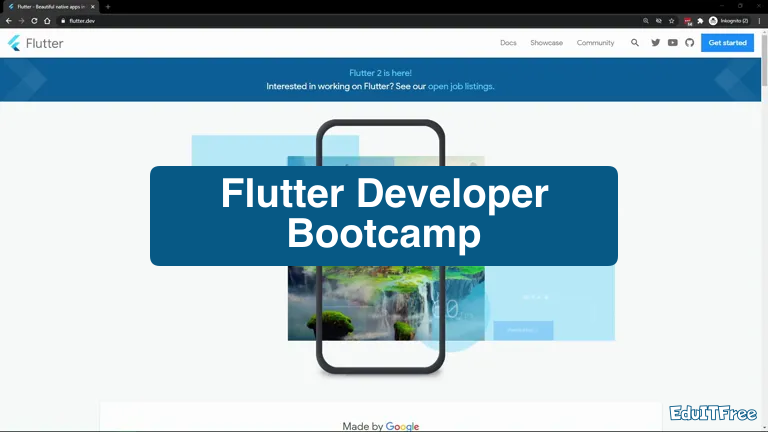Follow the 'Flutter 2 is here!' link
Image resolution: width=768 pixels, height=432 pixels.
pyautogui.click(x=381, y=73)
